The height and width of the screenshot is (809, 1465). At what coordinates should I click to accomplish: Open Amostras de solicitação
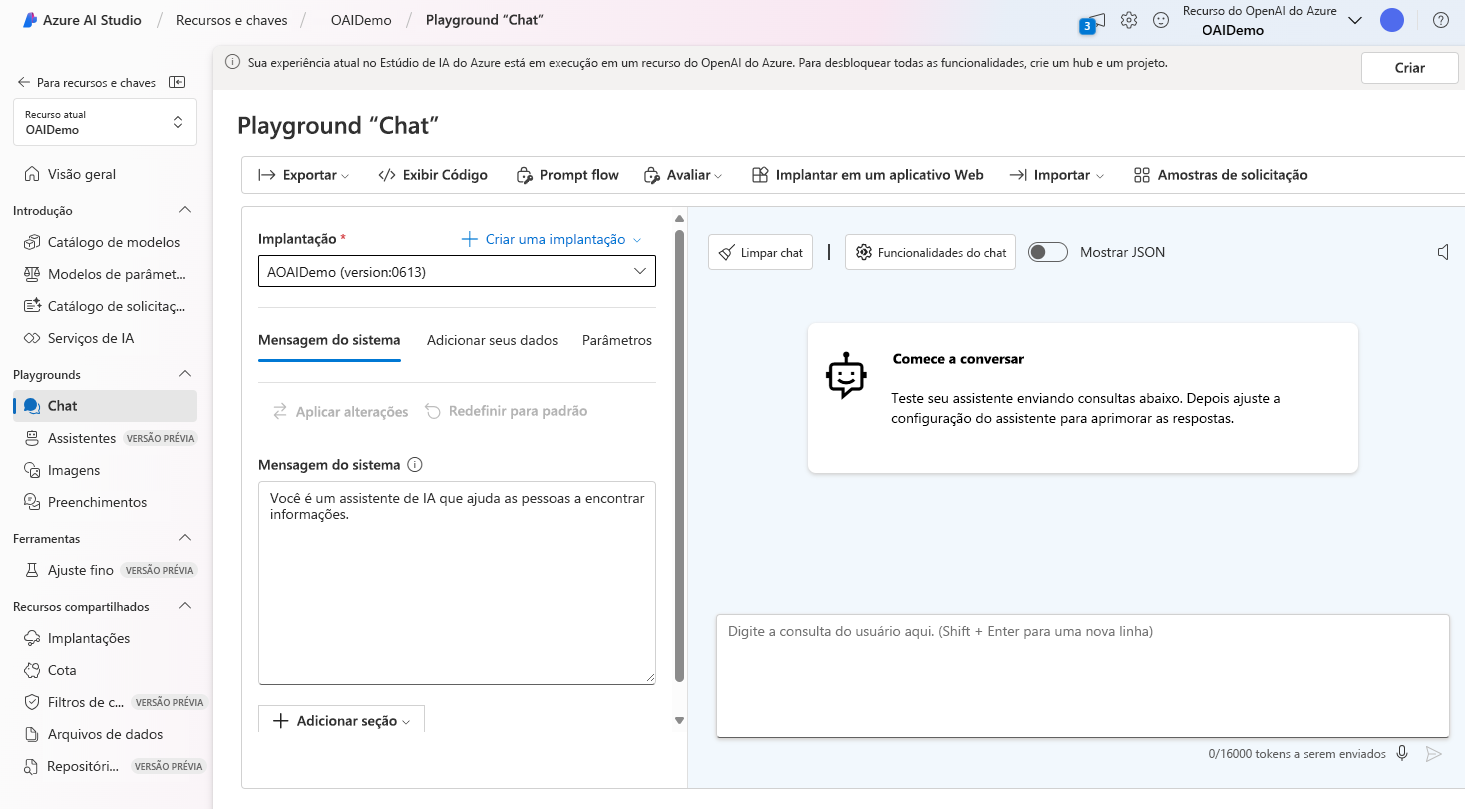(x=1220, y=175)
